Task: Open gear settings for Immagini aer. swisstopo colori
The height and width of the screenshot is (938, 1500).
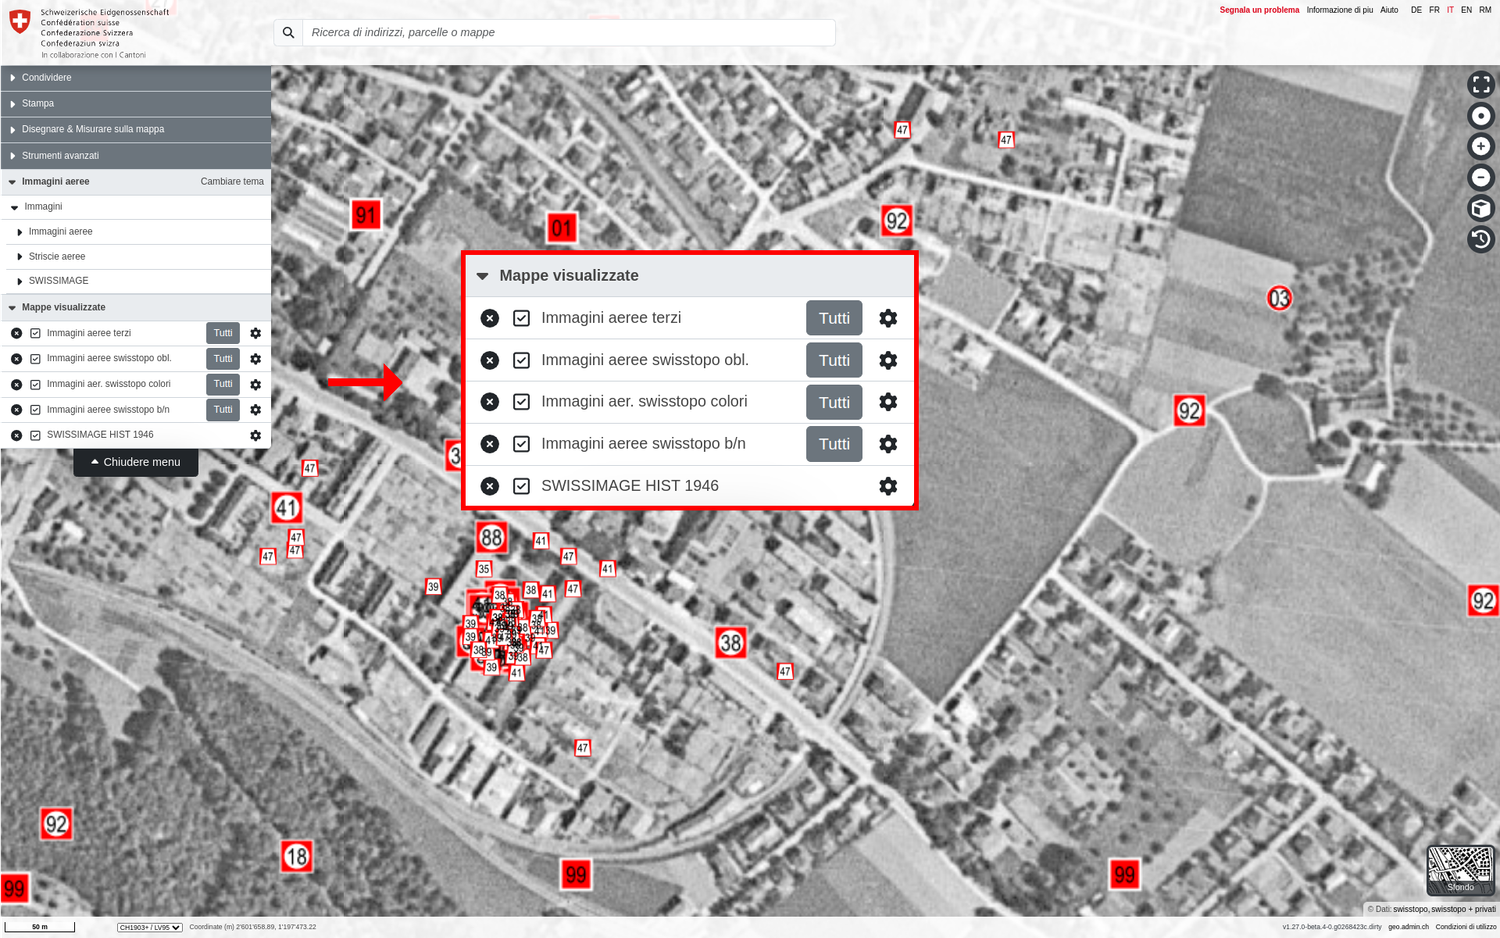Action: point(888,402)
